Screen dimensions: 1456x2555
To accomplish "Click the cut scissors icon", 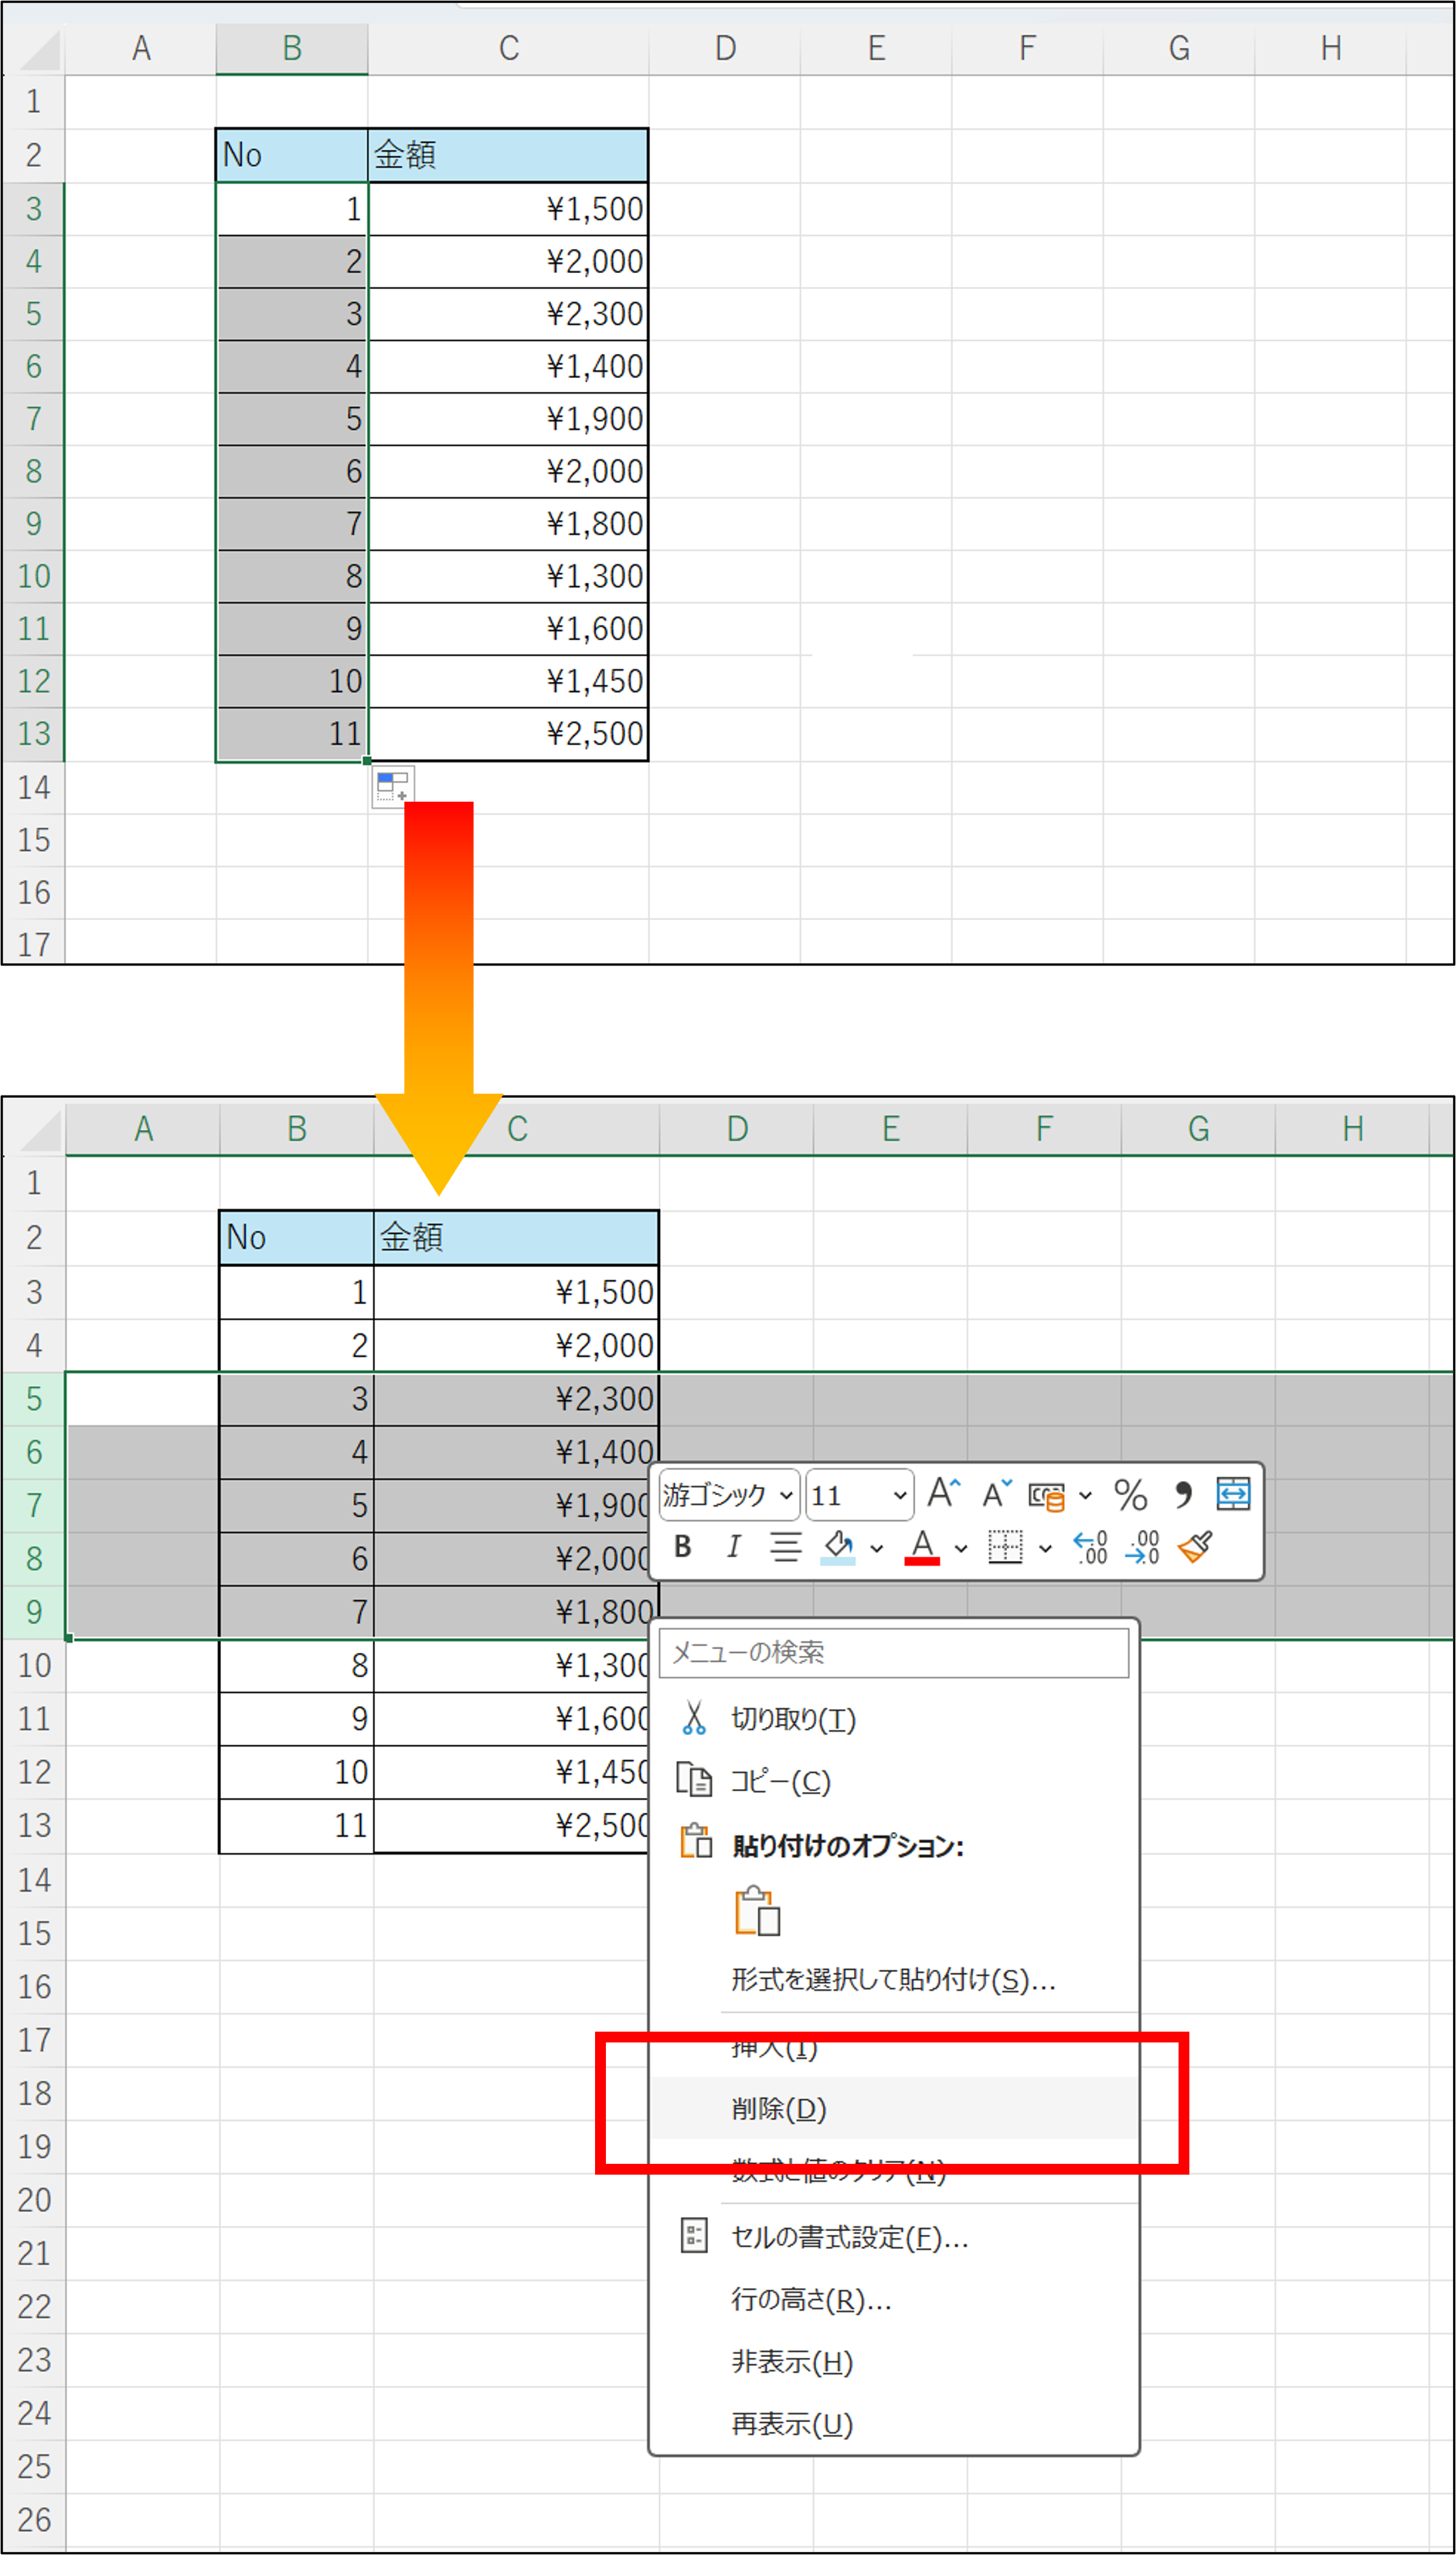I will [x=693, y=1718].
